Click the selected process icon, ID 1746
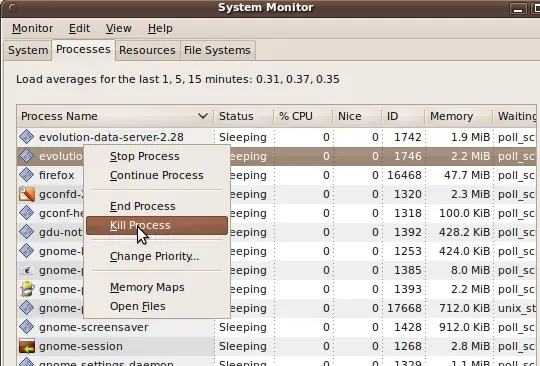Image resolution: width=540 pixels, height=366 pixels. click(27, 156)
